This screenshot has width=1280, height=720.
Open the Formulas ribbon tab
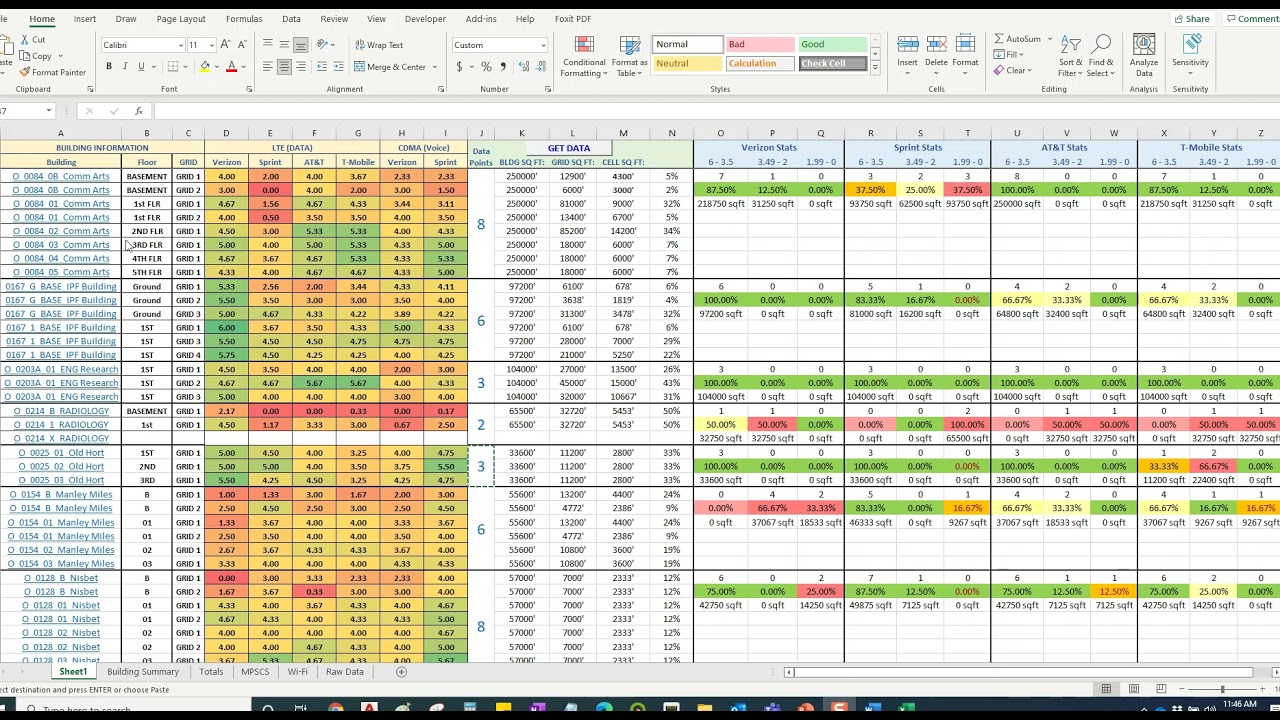[x=244, y=19]
